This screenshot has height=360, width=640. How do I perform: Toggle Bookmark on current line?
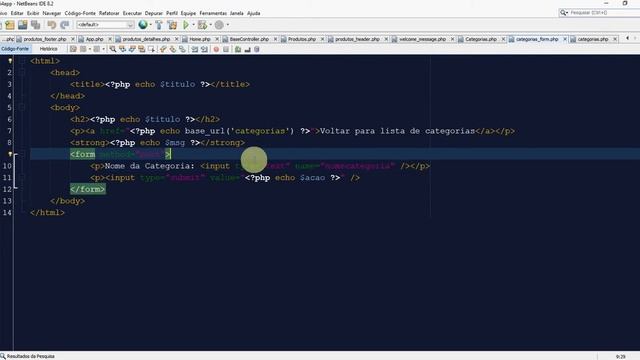click(182, 49)
